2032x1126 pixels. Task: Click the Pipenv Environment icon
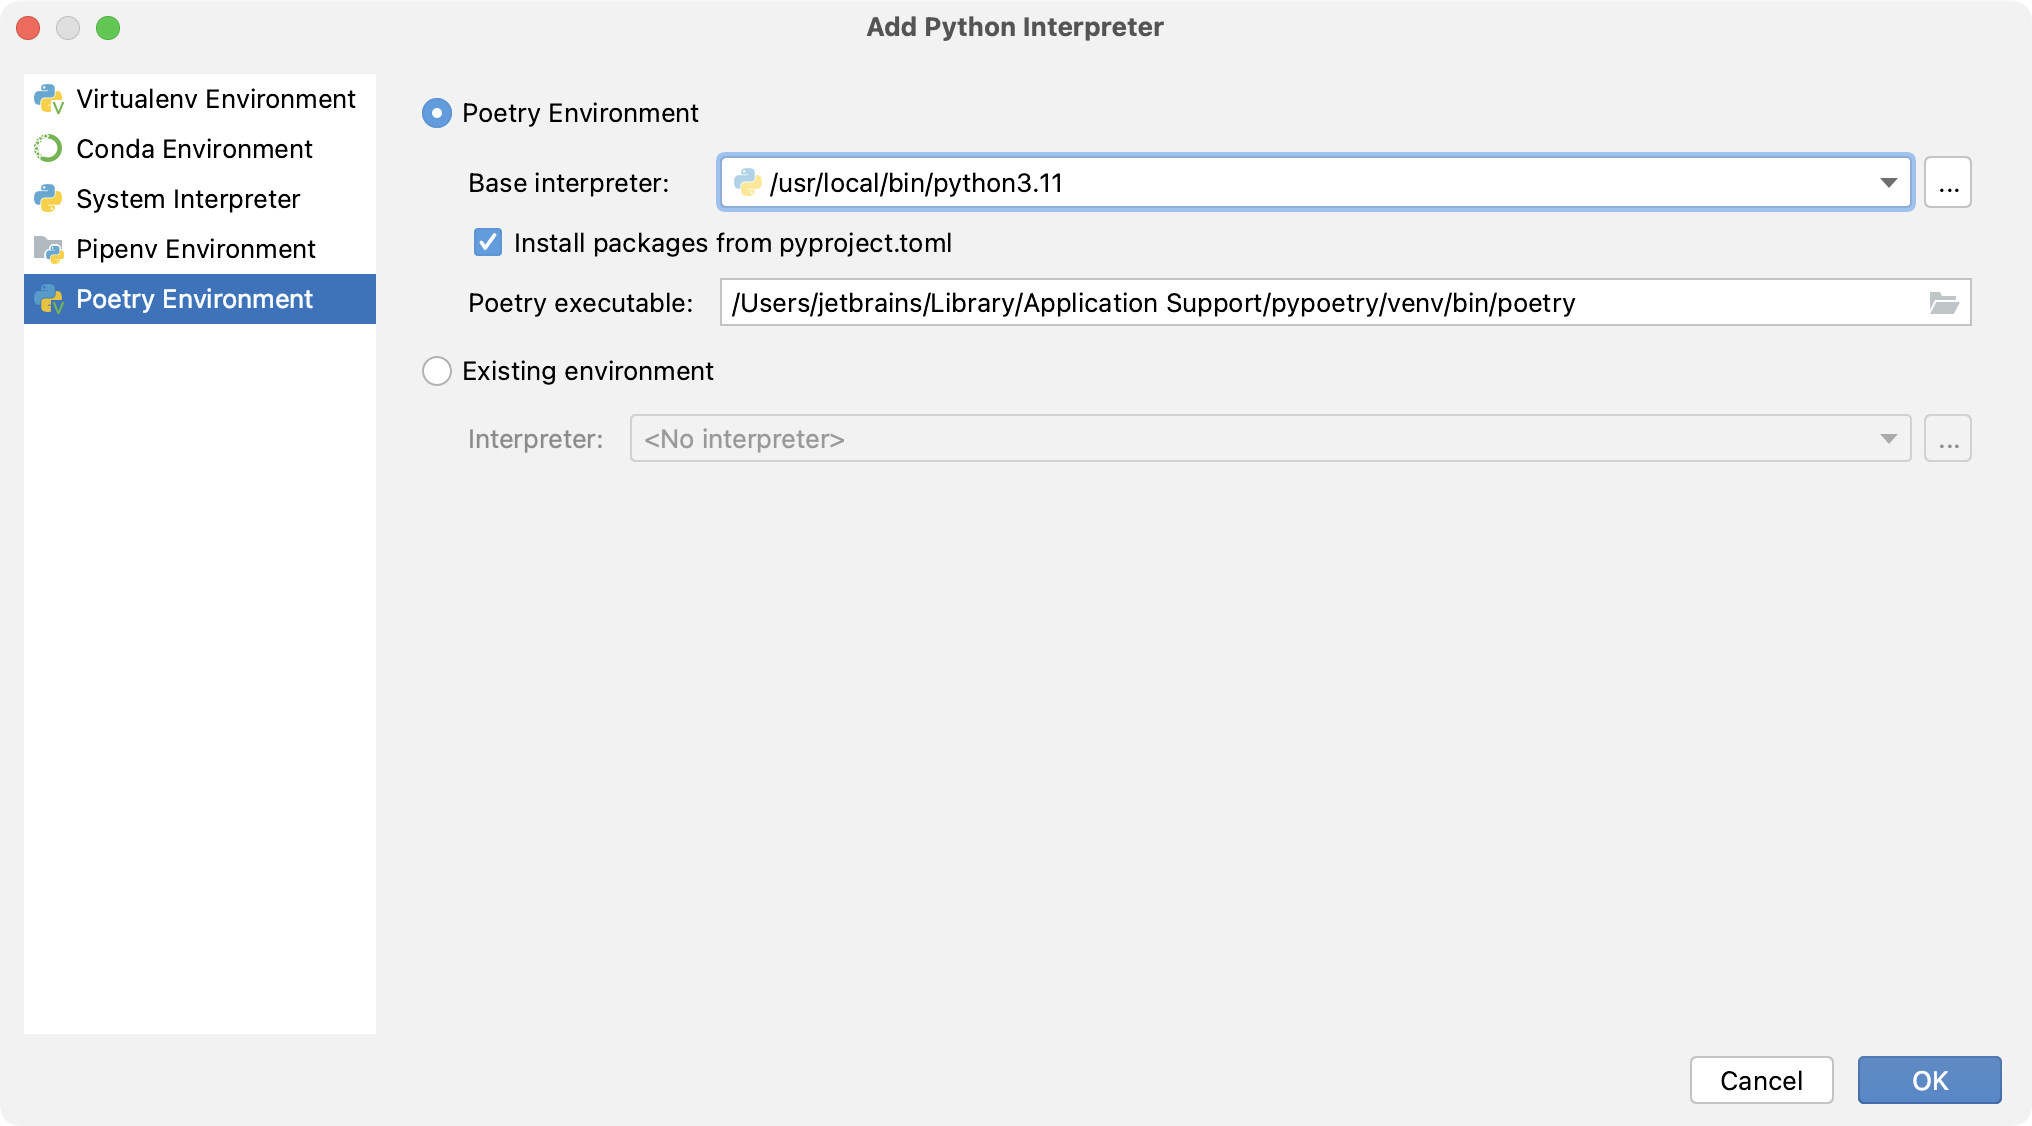[53, 248]
